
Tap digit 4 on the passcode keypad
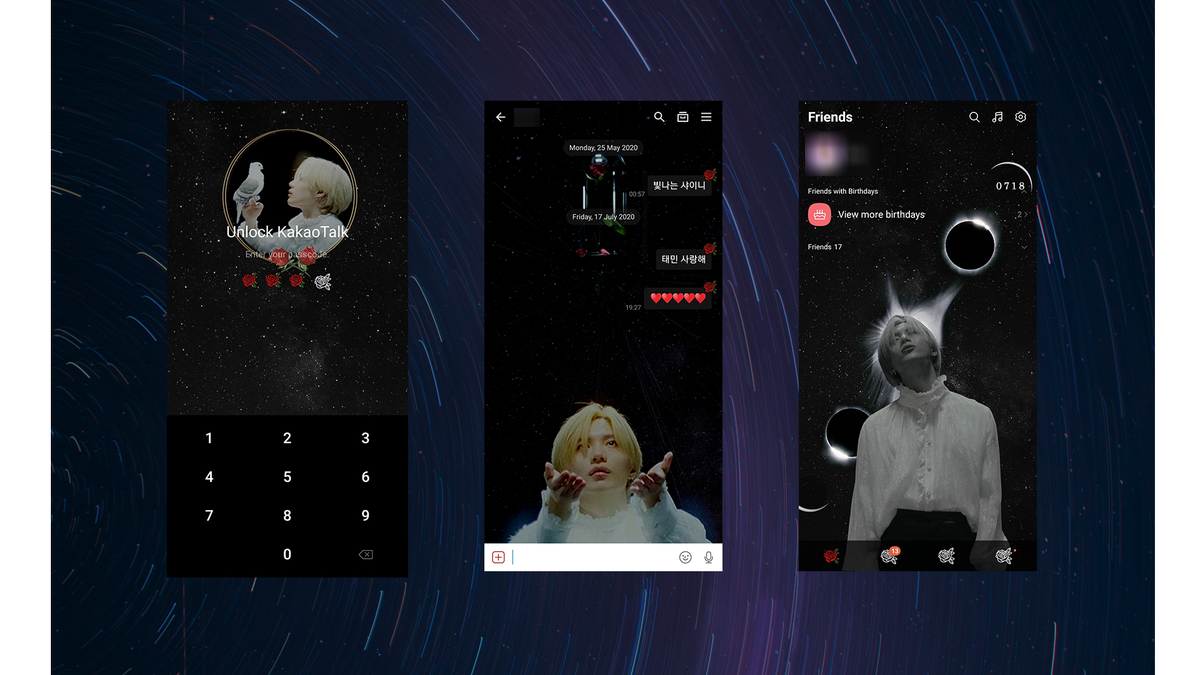coord(209,477)
